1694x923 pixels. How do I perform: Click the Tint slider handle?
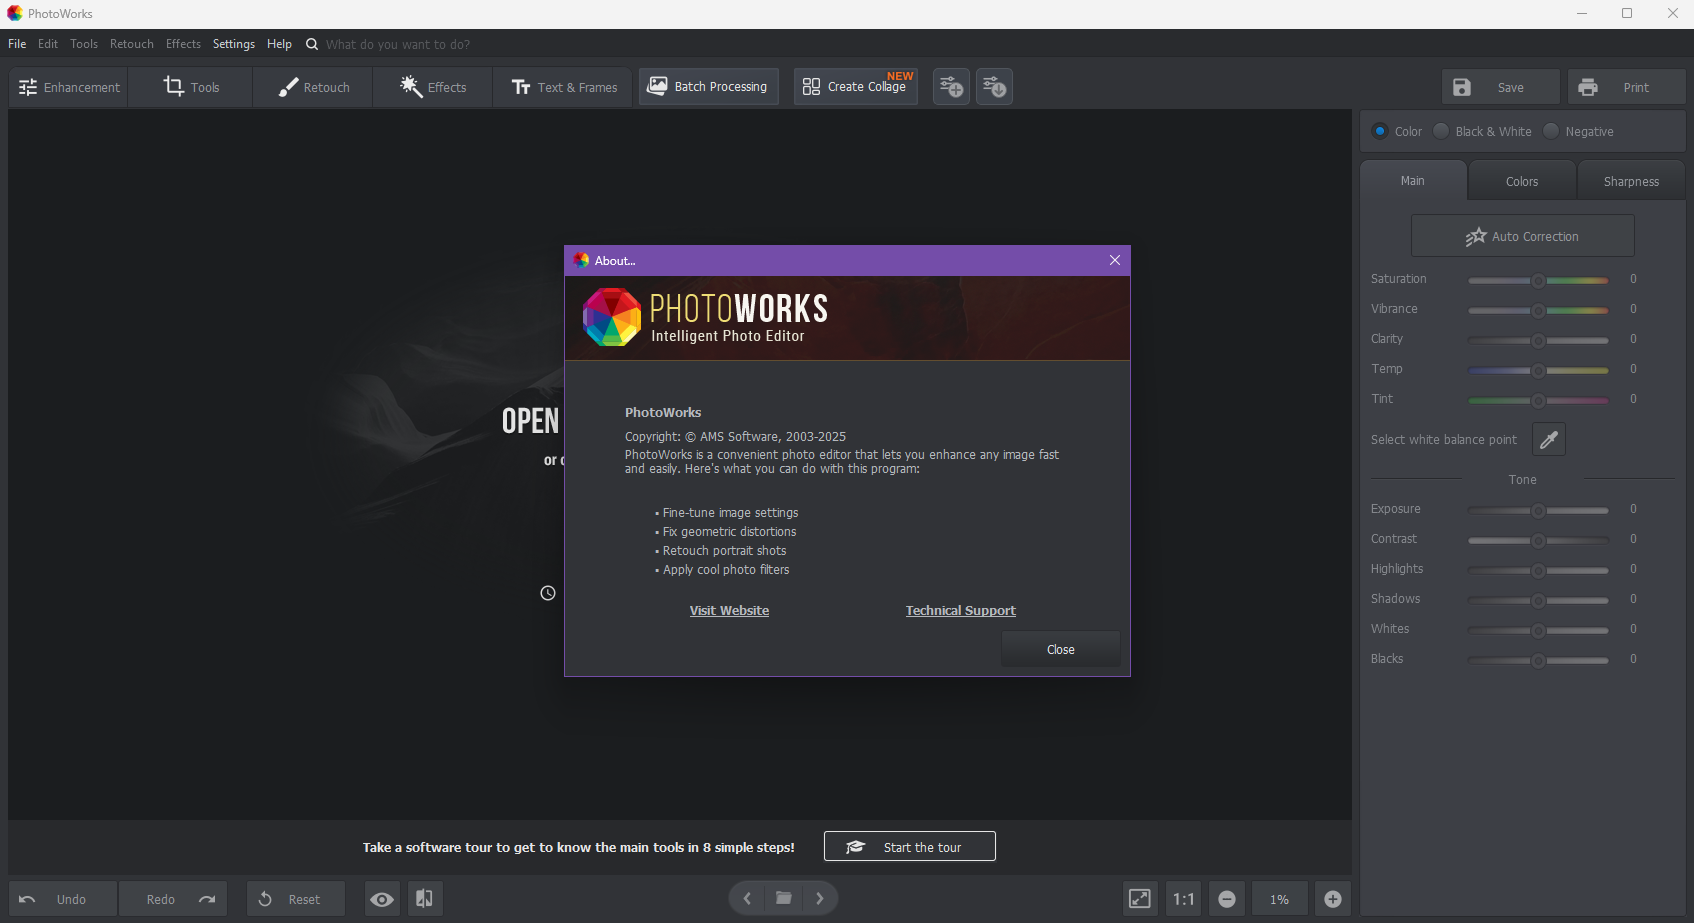[1539, 401]
